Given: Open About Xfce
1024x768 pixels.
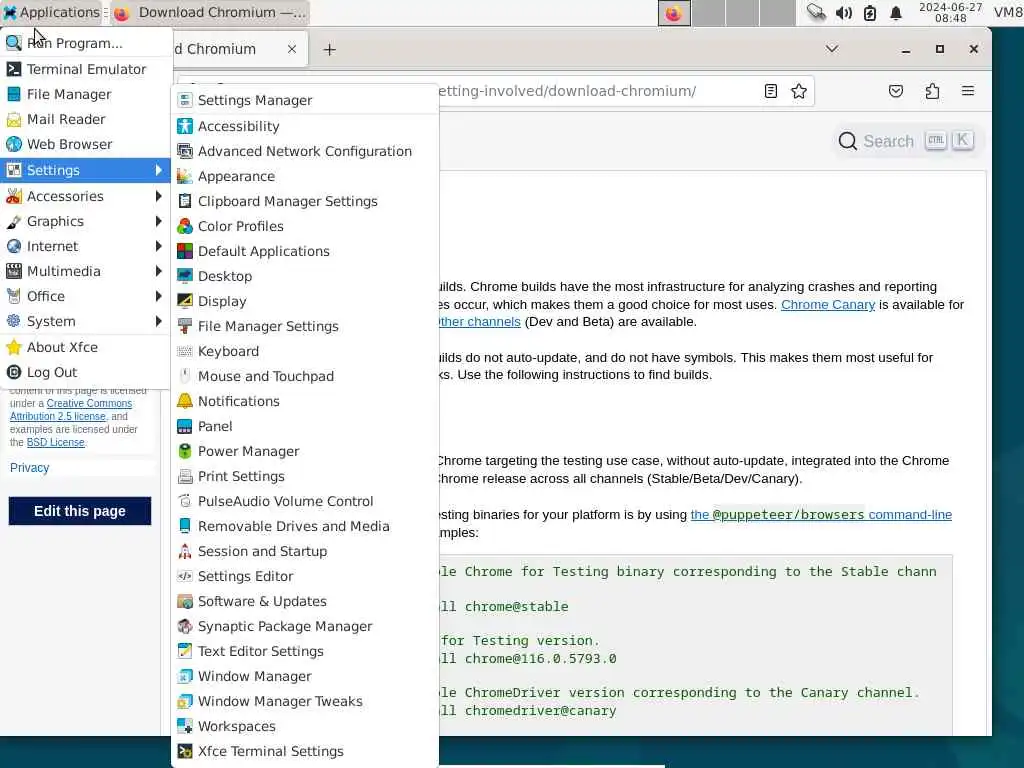Looking at the screenshot, I should [x=85, y=347].
